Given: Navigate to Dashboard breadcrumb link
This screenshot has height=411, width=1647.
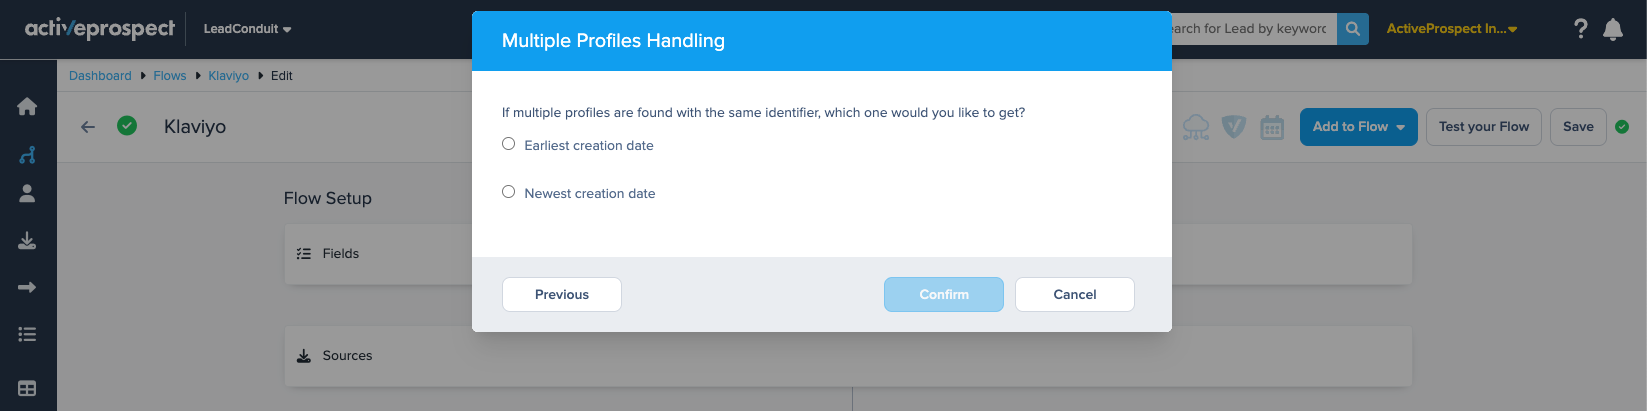Looking at the screenshot, I should pyautogui.click(x=100, y=76).
